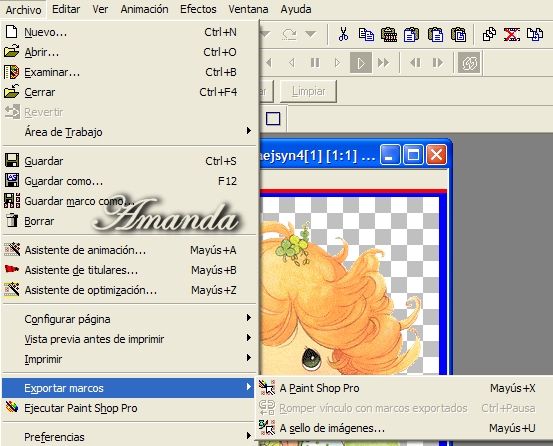The height and width of the screenshot is (446, 553).
Task: Pause the animation with the pause icon
Action: point(315,63)
